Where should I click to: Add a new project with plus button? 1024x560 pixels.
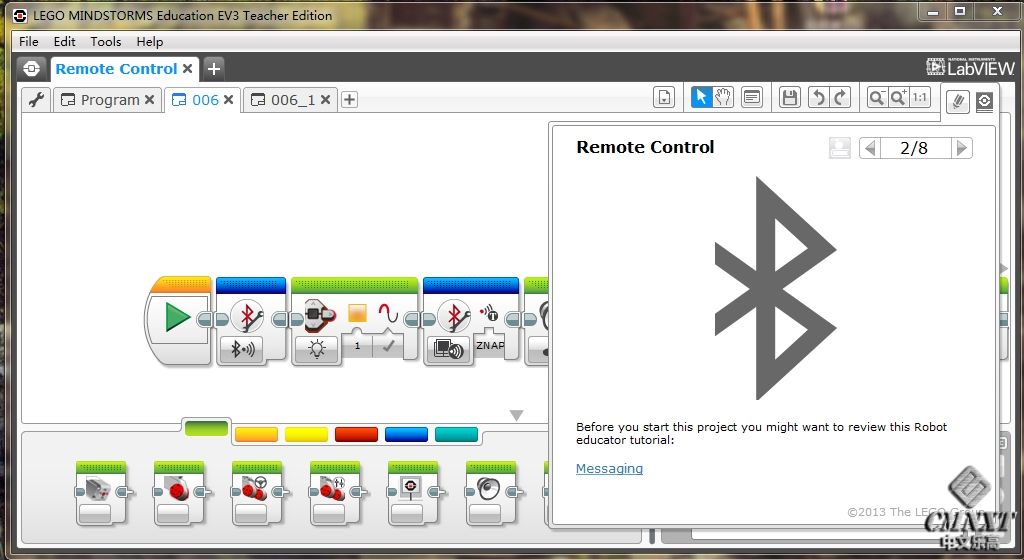click(214, 68)
